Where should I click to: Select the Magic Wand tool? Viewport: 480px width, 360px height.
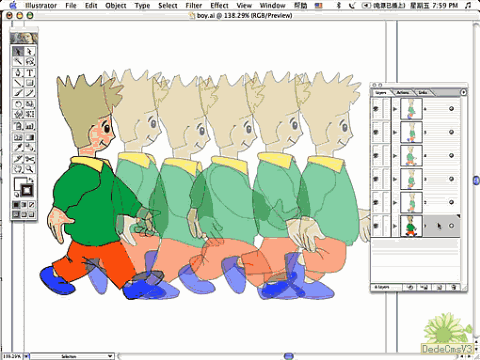(x=18, y=61)
